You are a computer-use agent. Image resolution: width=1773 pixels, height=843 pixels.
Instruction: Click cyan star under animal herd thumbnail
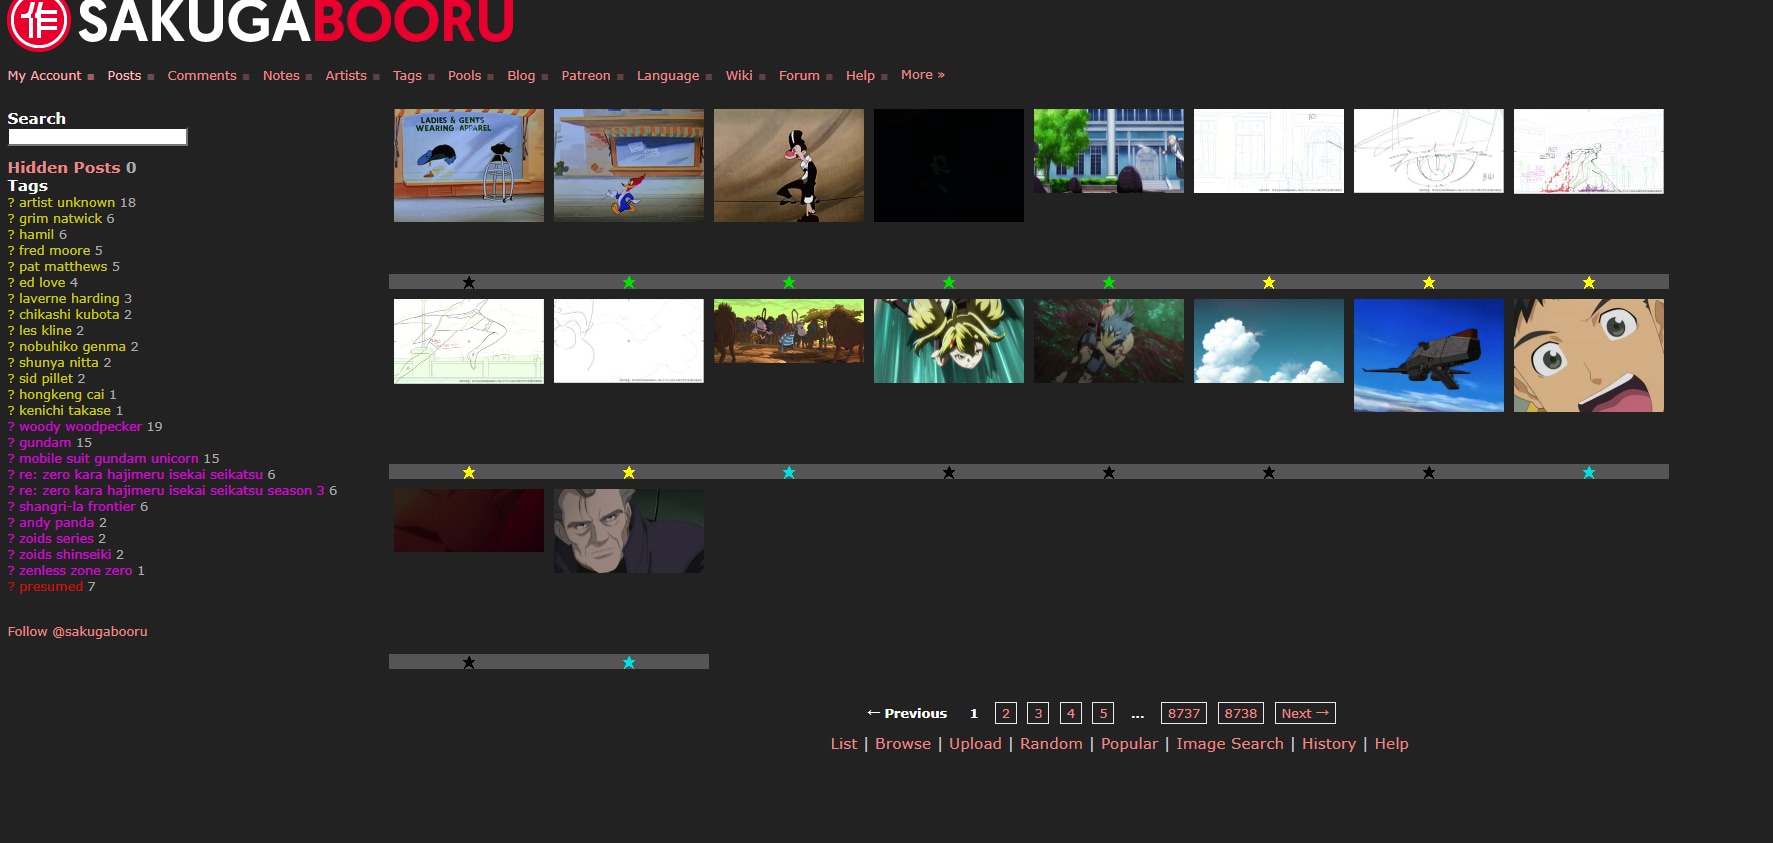pos(789,473)
